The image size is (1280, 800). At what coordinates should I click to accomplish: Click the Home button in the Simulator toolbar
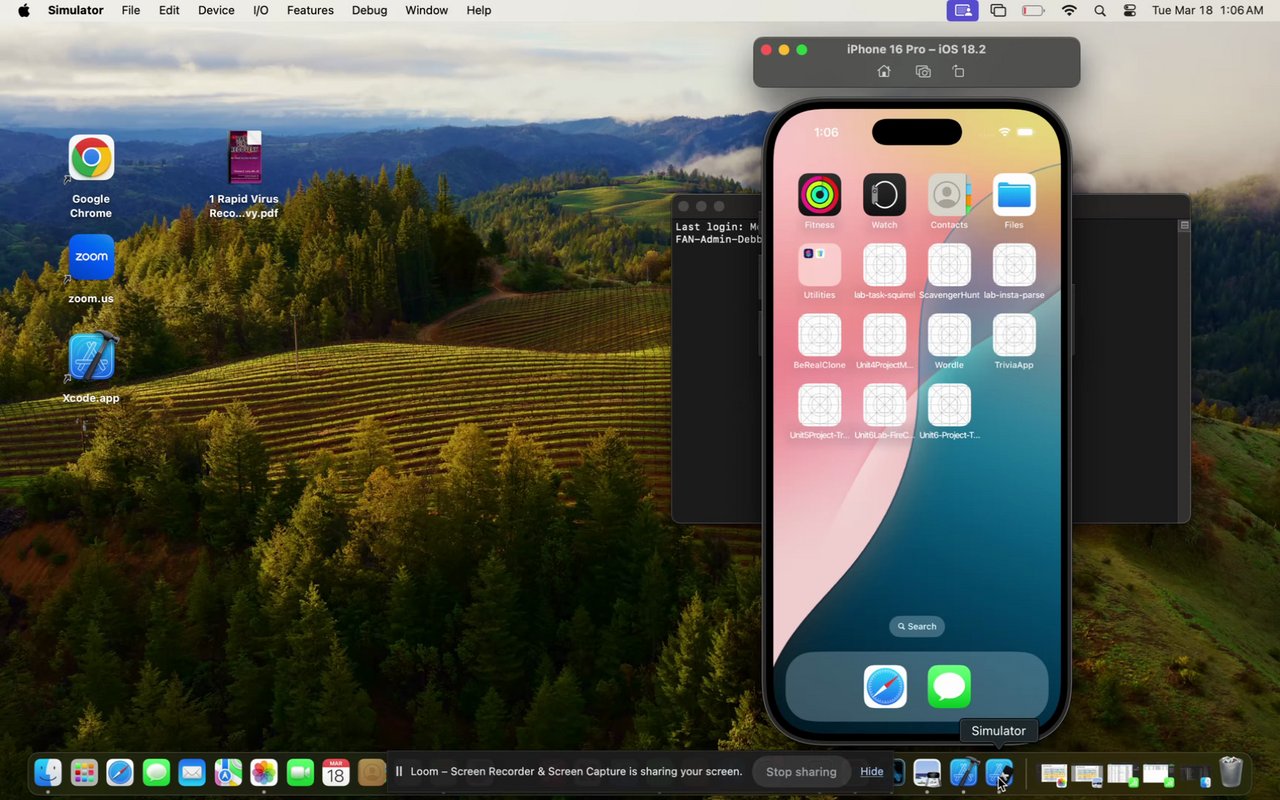click(x=884, y=72)
